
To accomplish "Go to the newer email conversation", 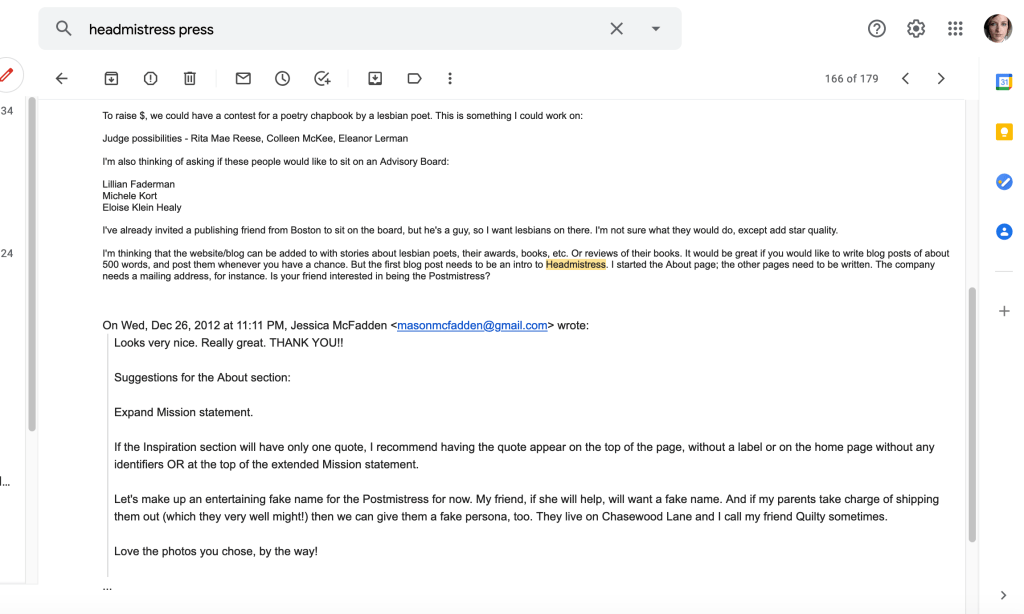I will tap(905, 78).
